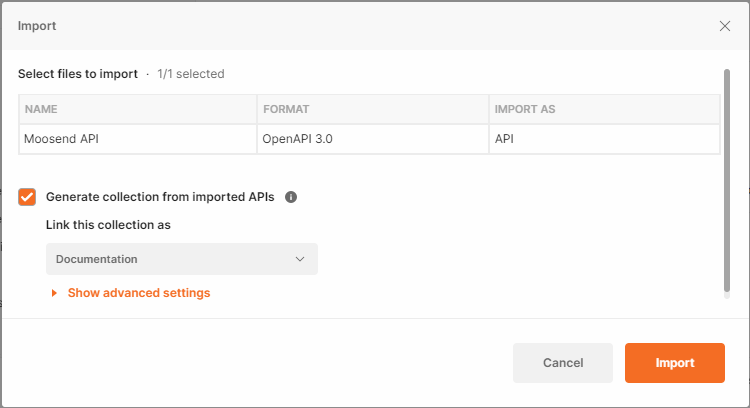The height and width of the screenshot is (408, 750).
Task: Click the Link this collection as label
Action: coord(108,225)
